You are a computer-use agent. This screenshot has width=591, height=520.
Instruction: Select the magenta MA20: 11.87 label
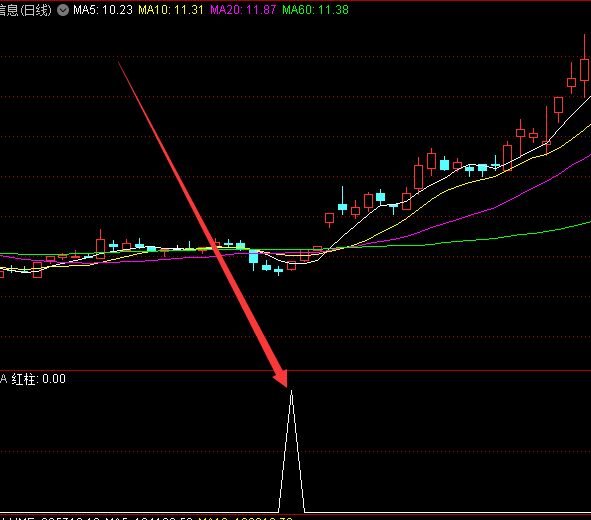pyautogui.click(x=243, y=10)
